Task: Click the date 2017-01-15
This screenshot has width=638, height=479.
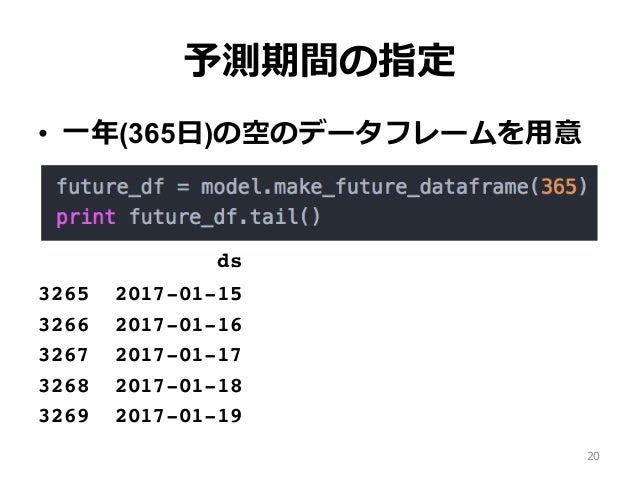Action: point(179,294)
